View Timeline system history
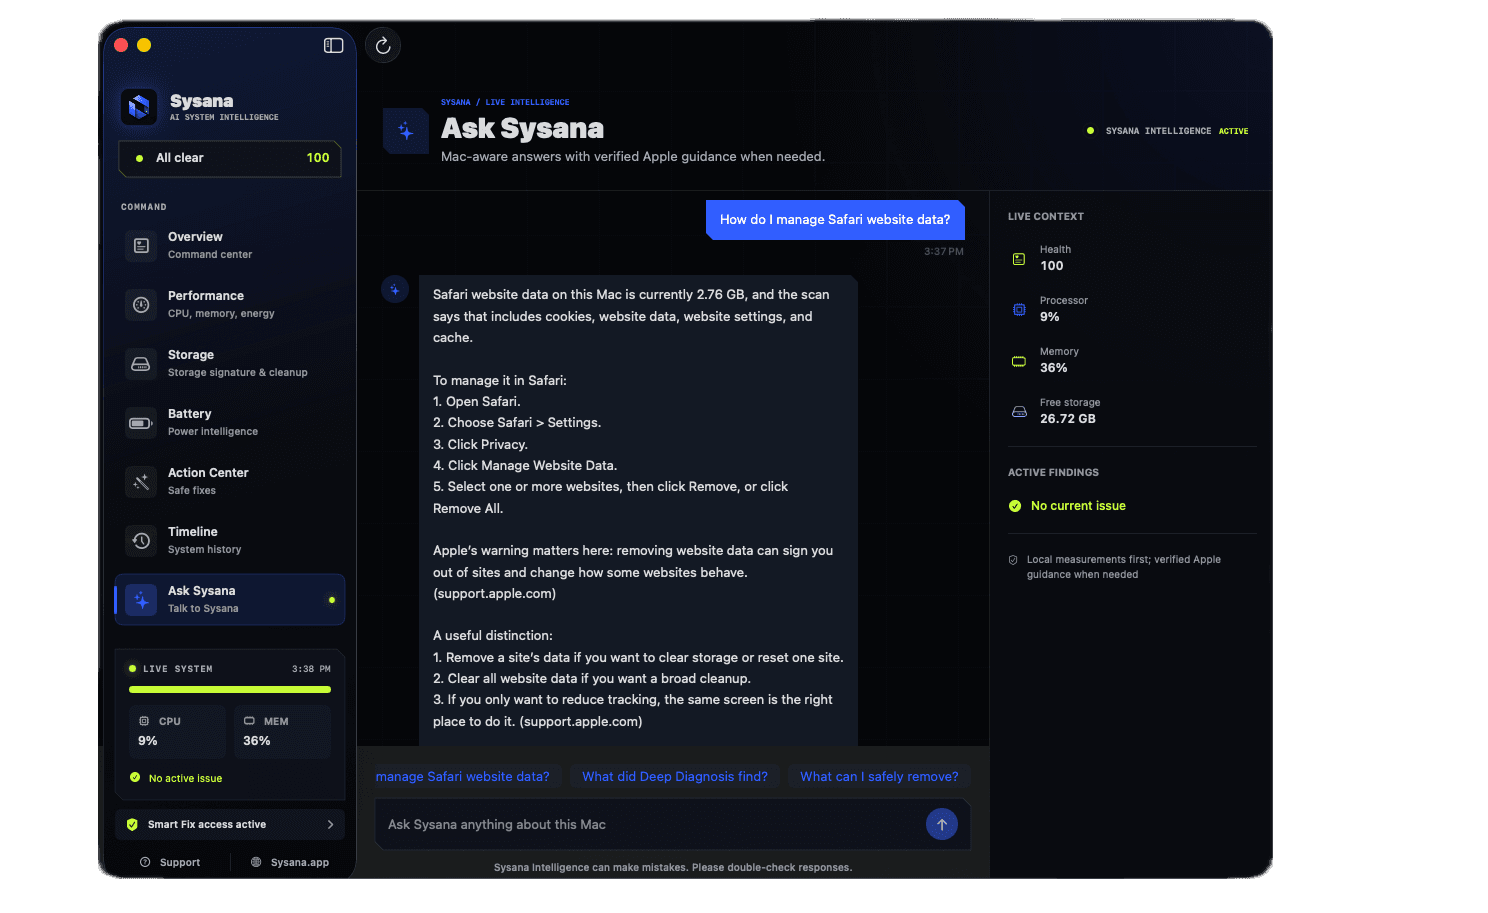 (230, 540)
